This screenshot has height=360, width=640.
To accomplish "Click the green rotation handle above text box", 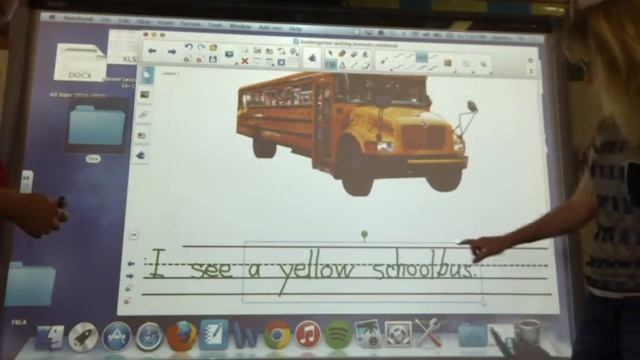I will pos(364,234).
